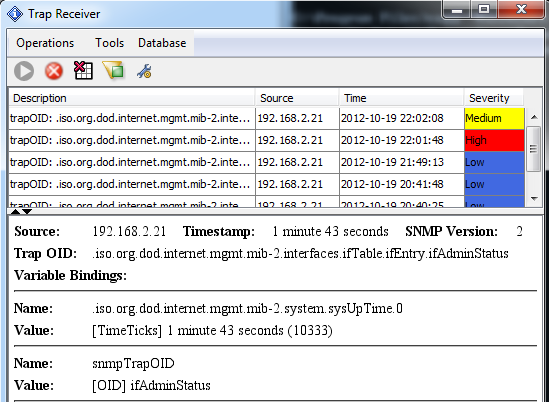Expand pane with split divider down arrow
Viewport: 549px width, 402px height.
tap(27, 211)
